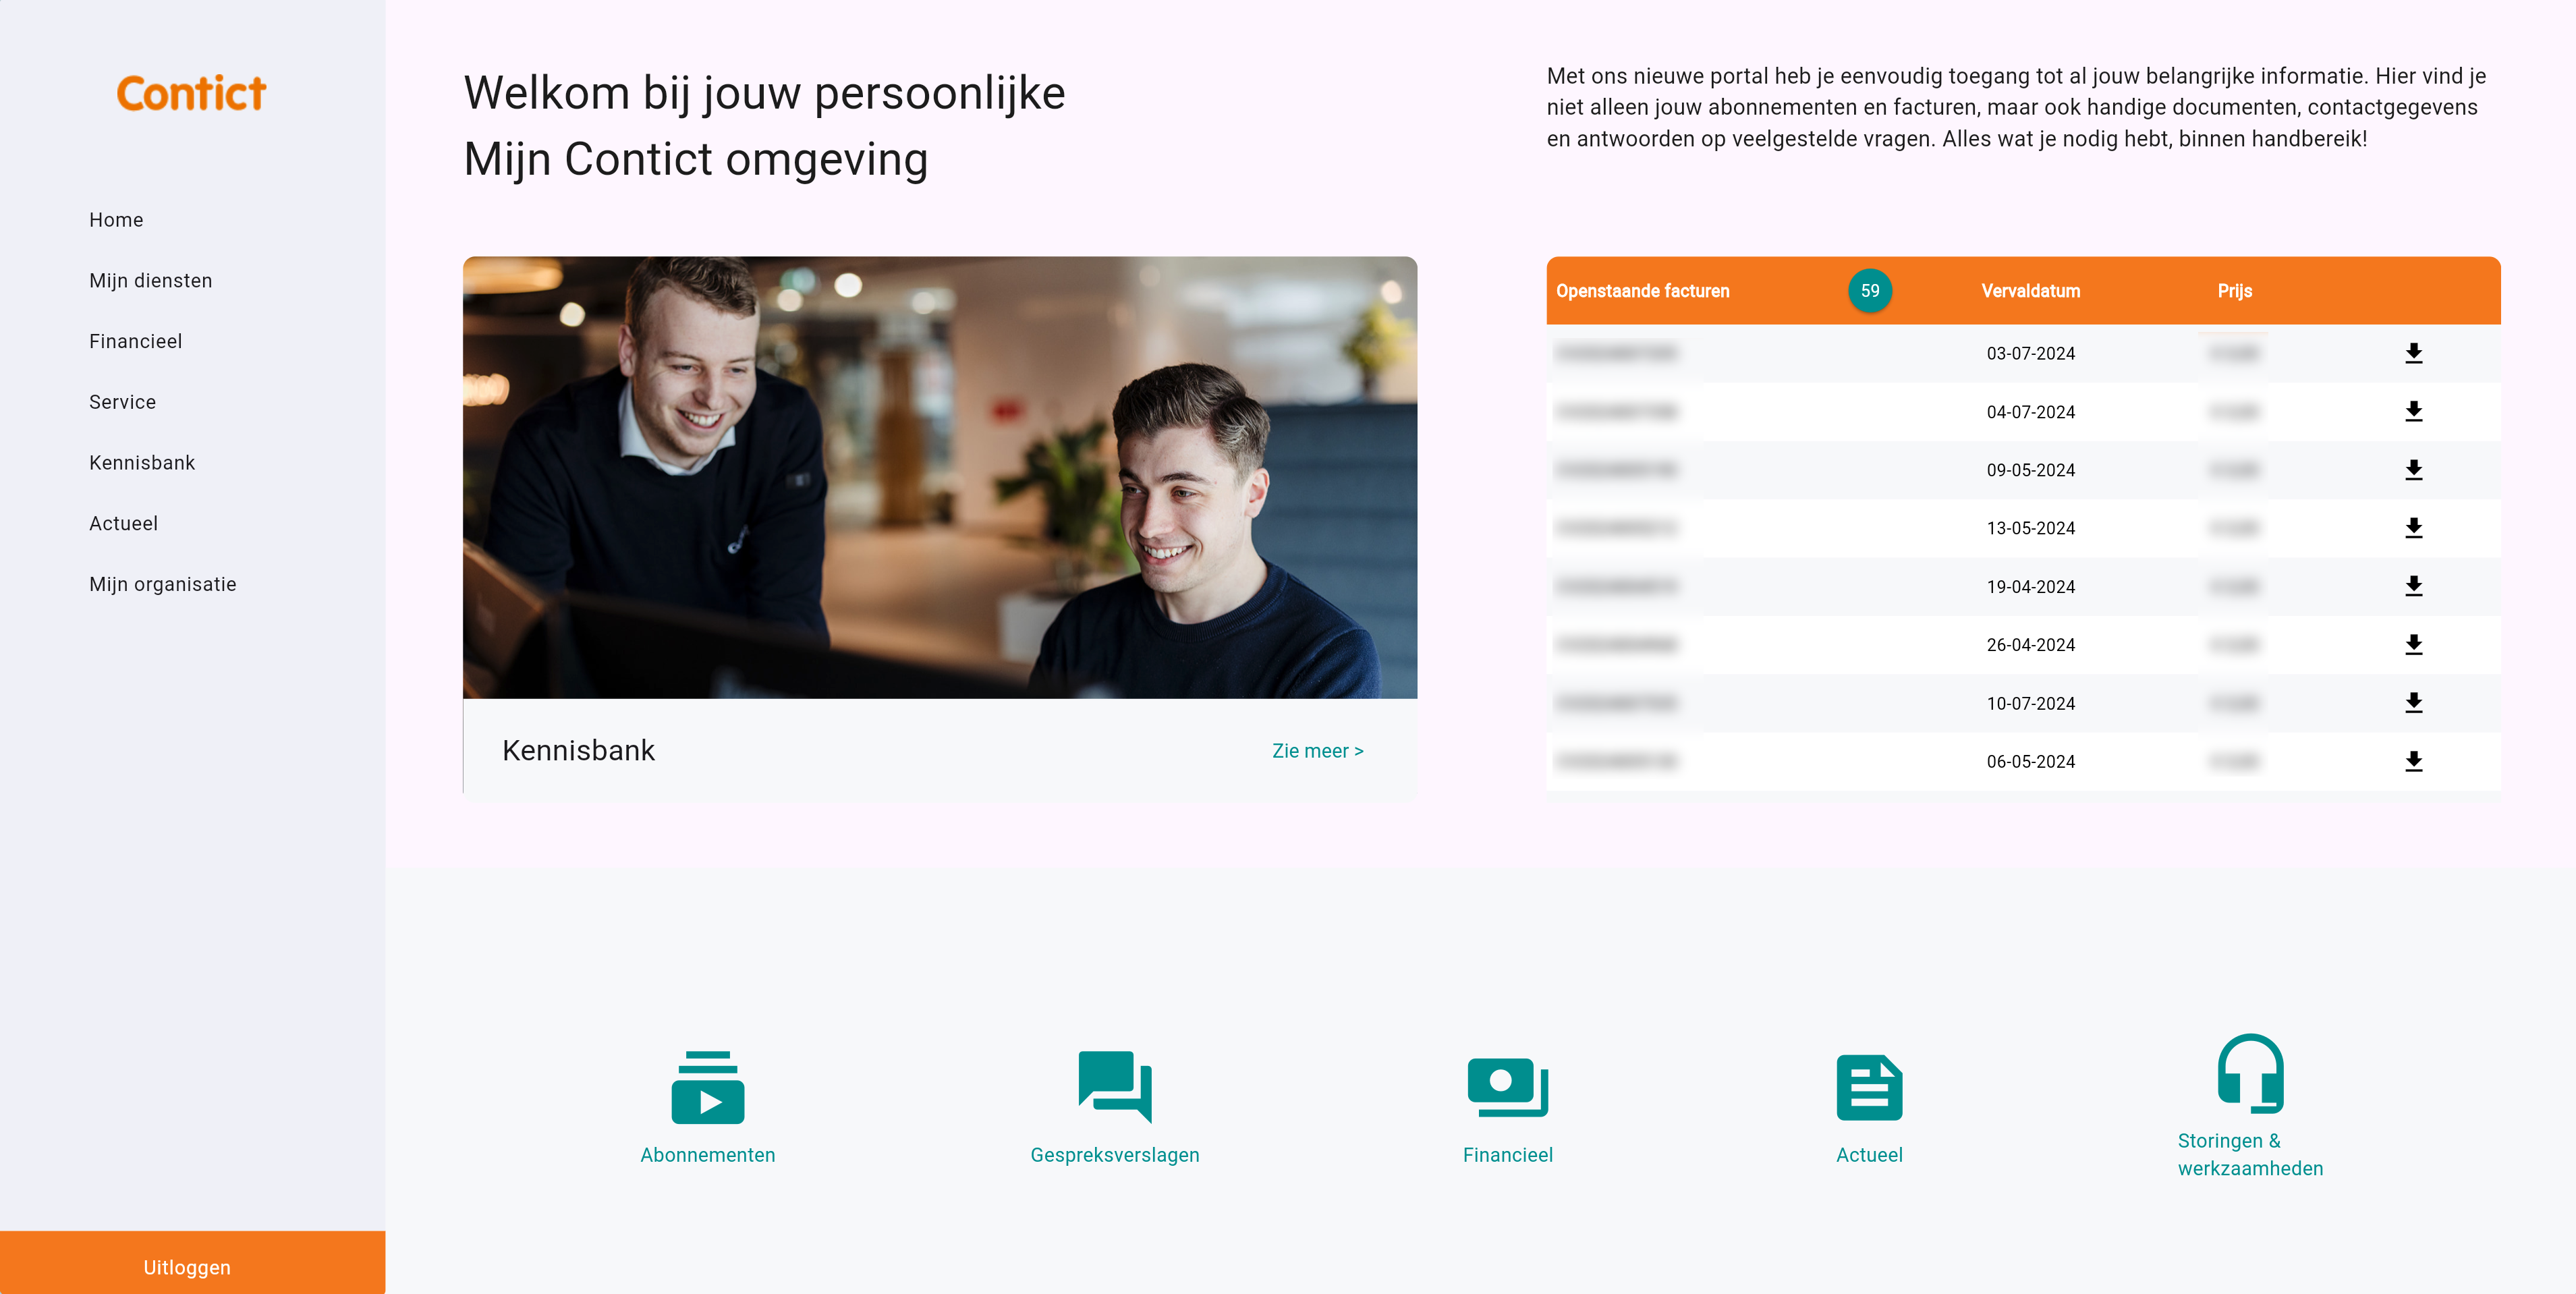The height and width of the screenshot is (1294, 2576).
Task: Download the invoice due 26-04-2024
Action: (2413, 645)
